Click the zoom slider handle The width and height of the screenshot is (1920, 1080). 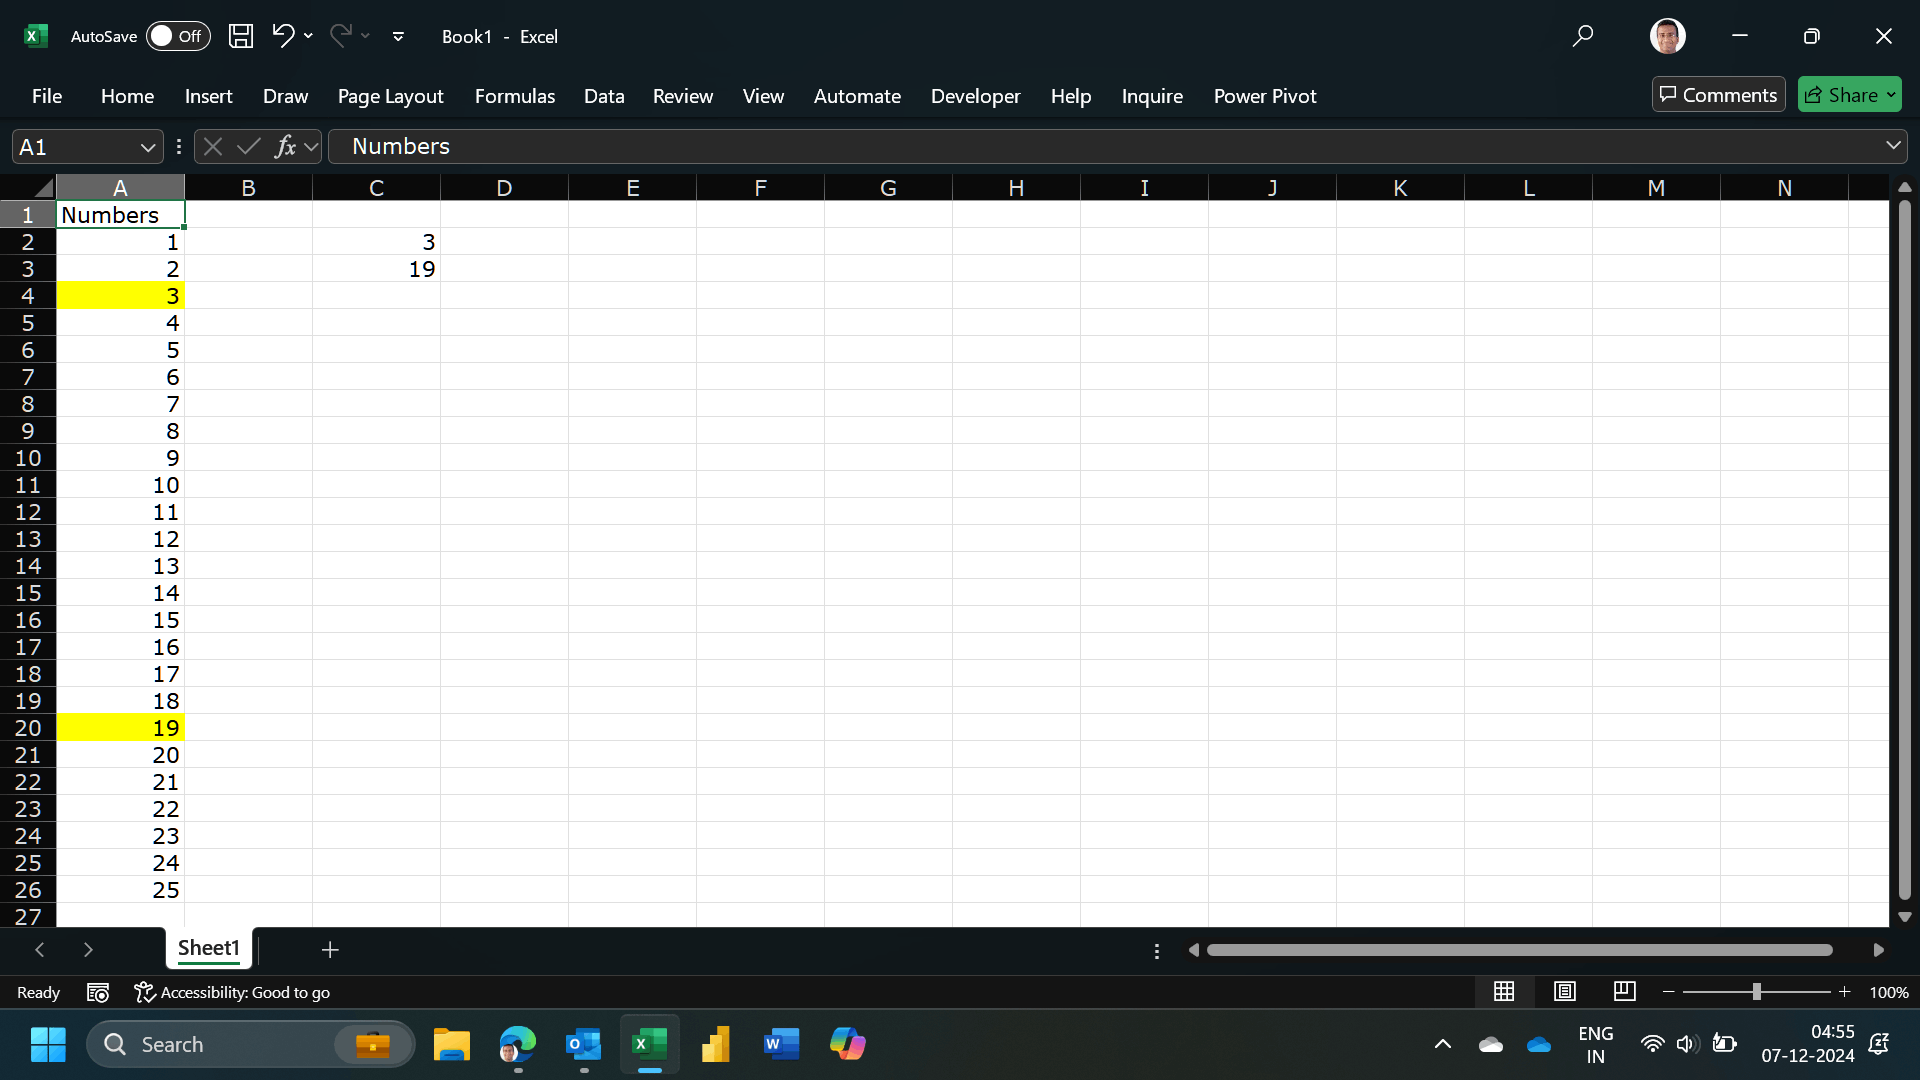click(1756, 992)
